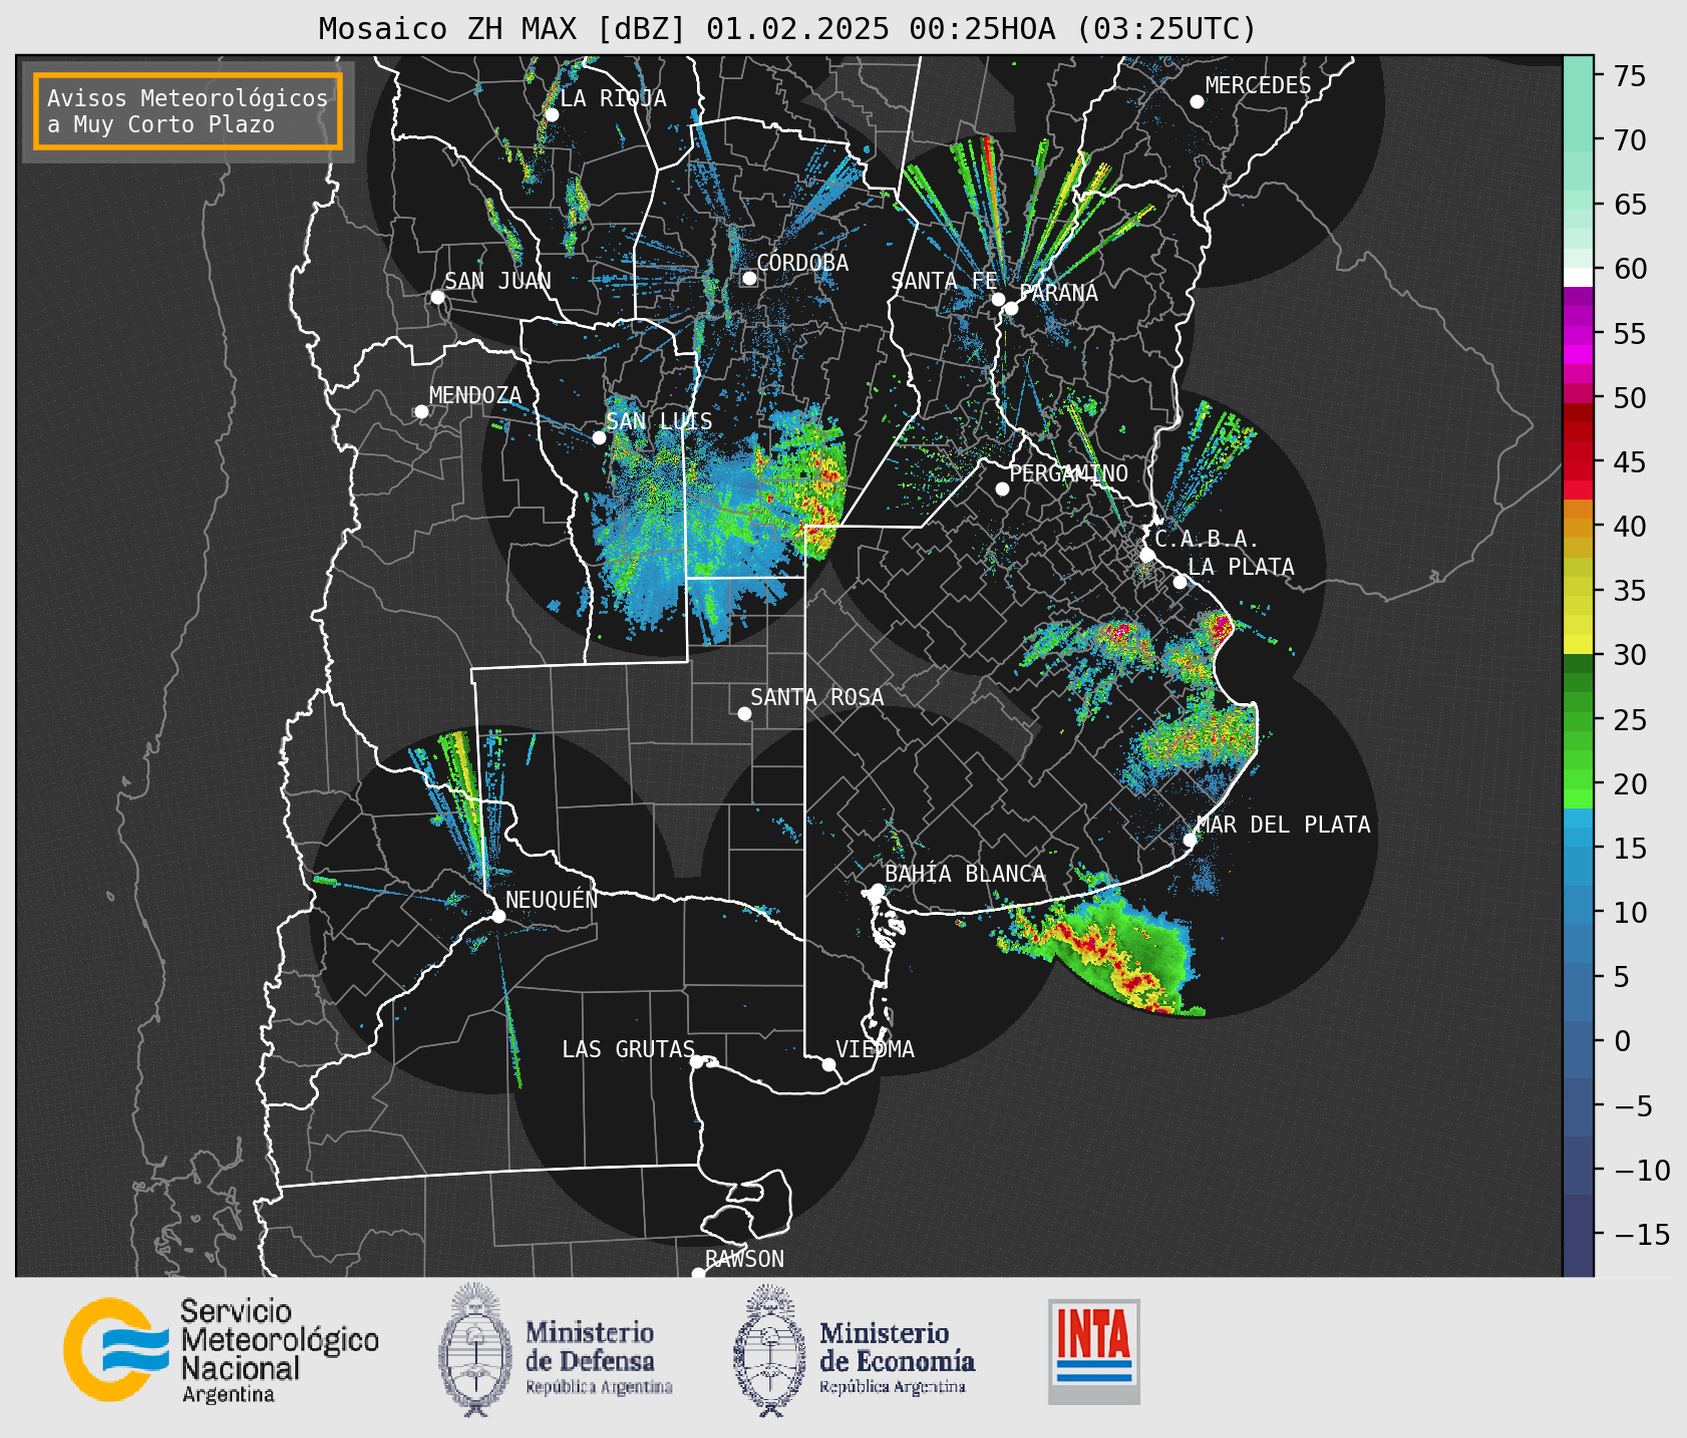Select the La Rioja city marker dot
1687x1438 pixels.
(551, 115)
